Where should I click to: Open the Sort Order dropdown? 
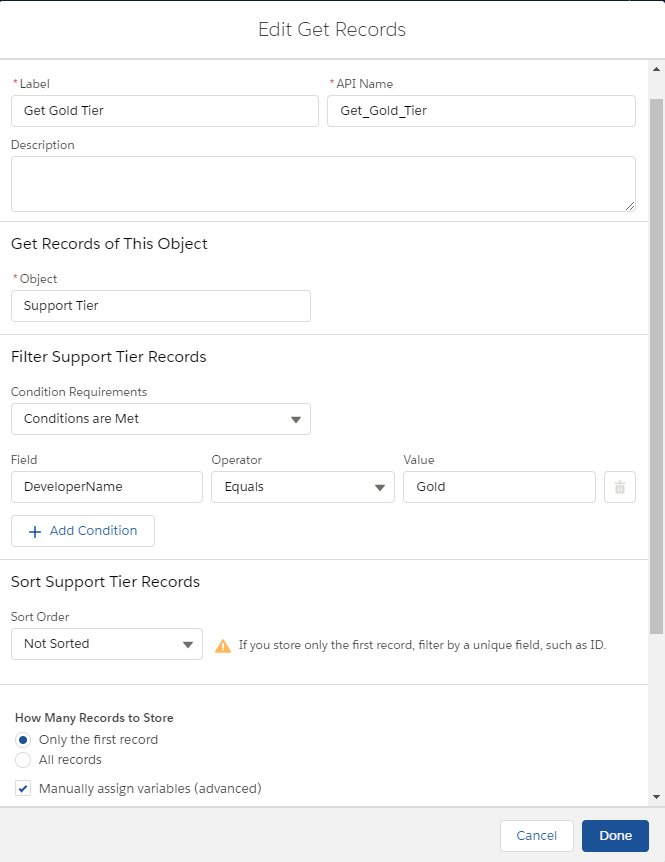tap(106, 644)
